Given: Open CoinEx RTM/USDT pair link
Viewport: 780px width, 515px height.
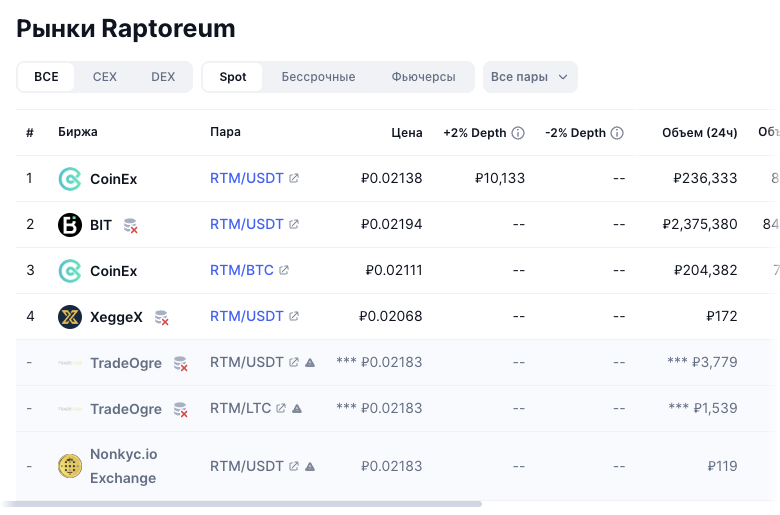Looking at the screenshot, I should 247,178.
